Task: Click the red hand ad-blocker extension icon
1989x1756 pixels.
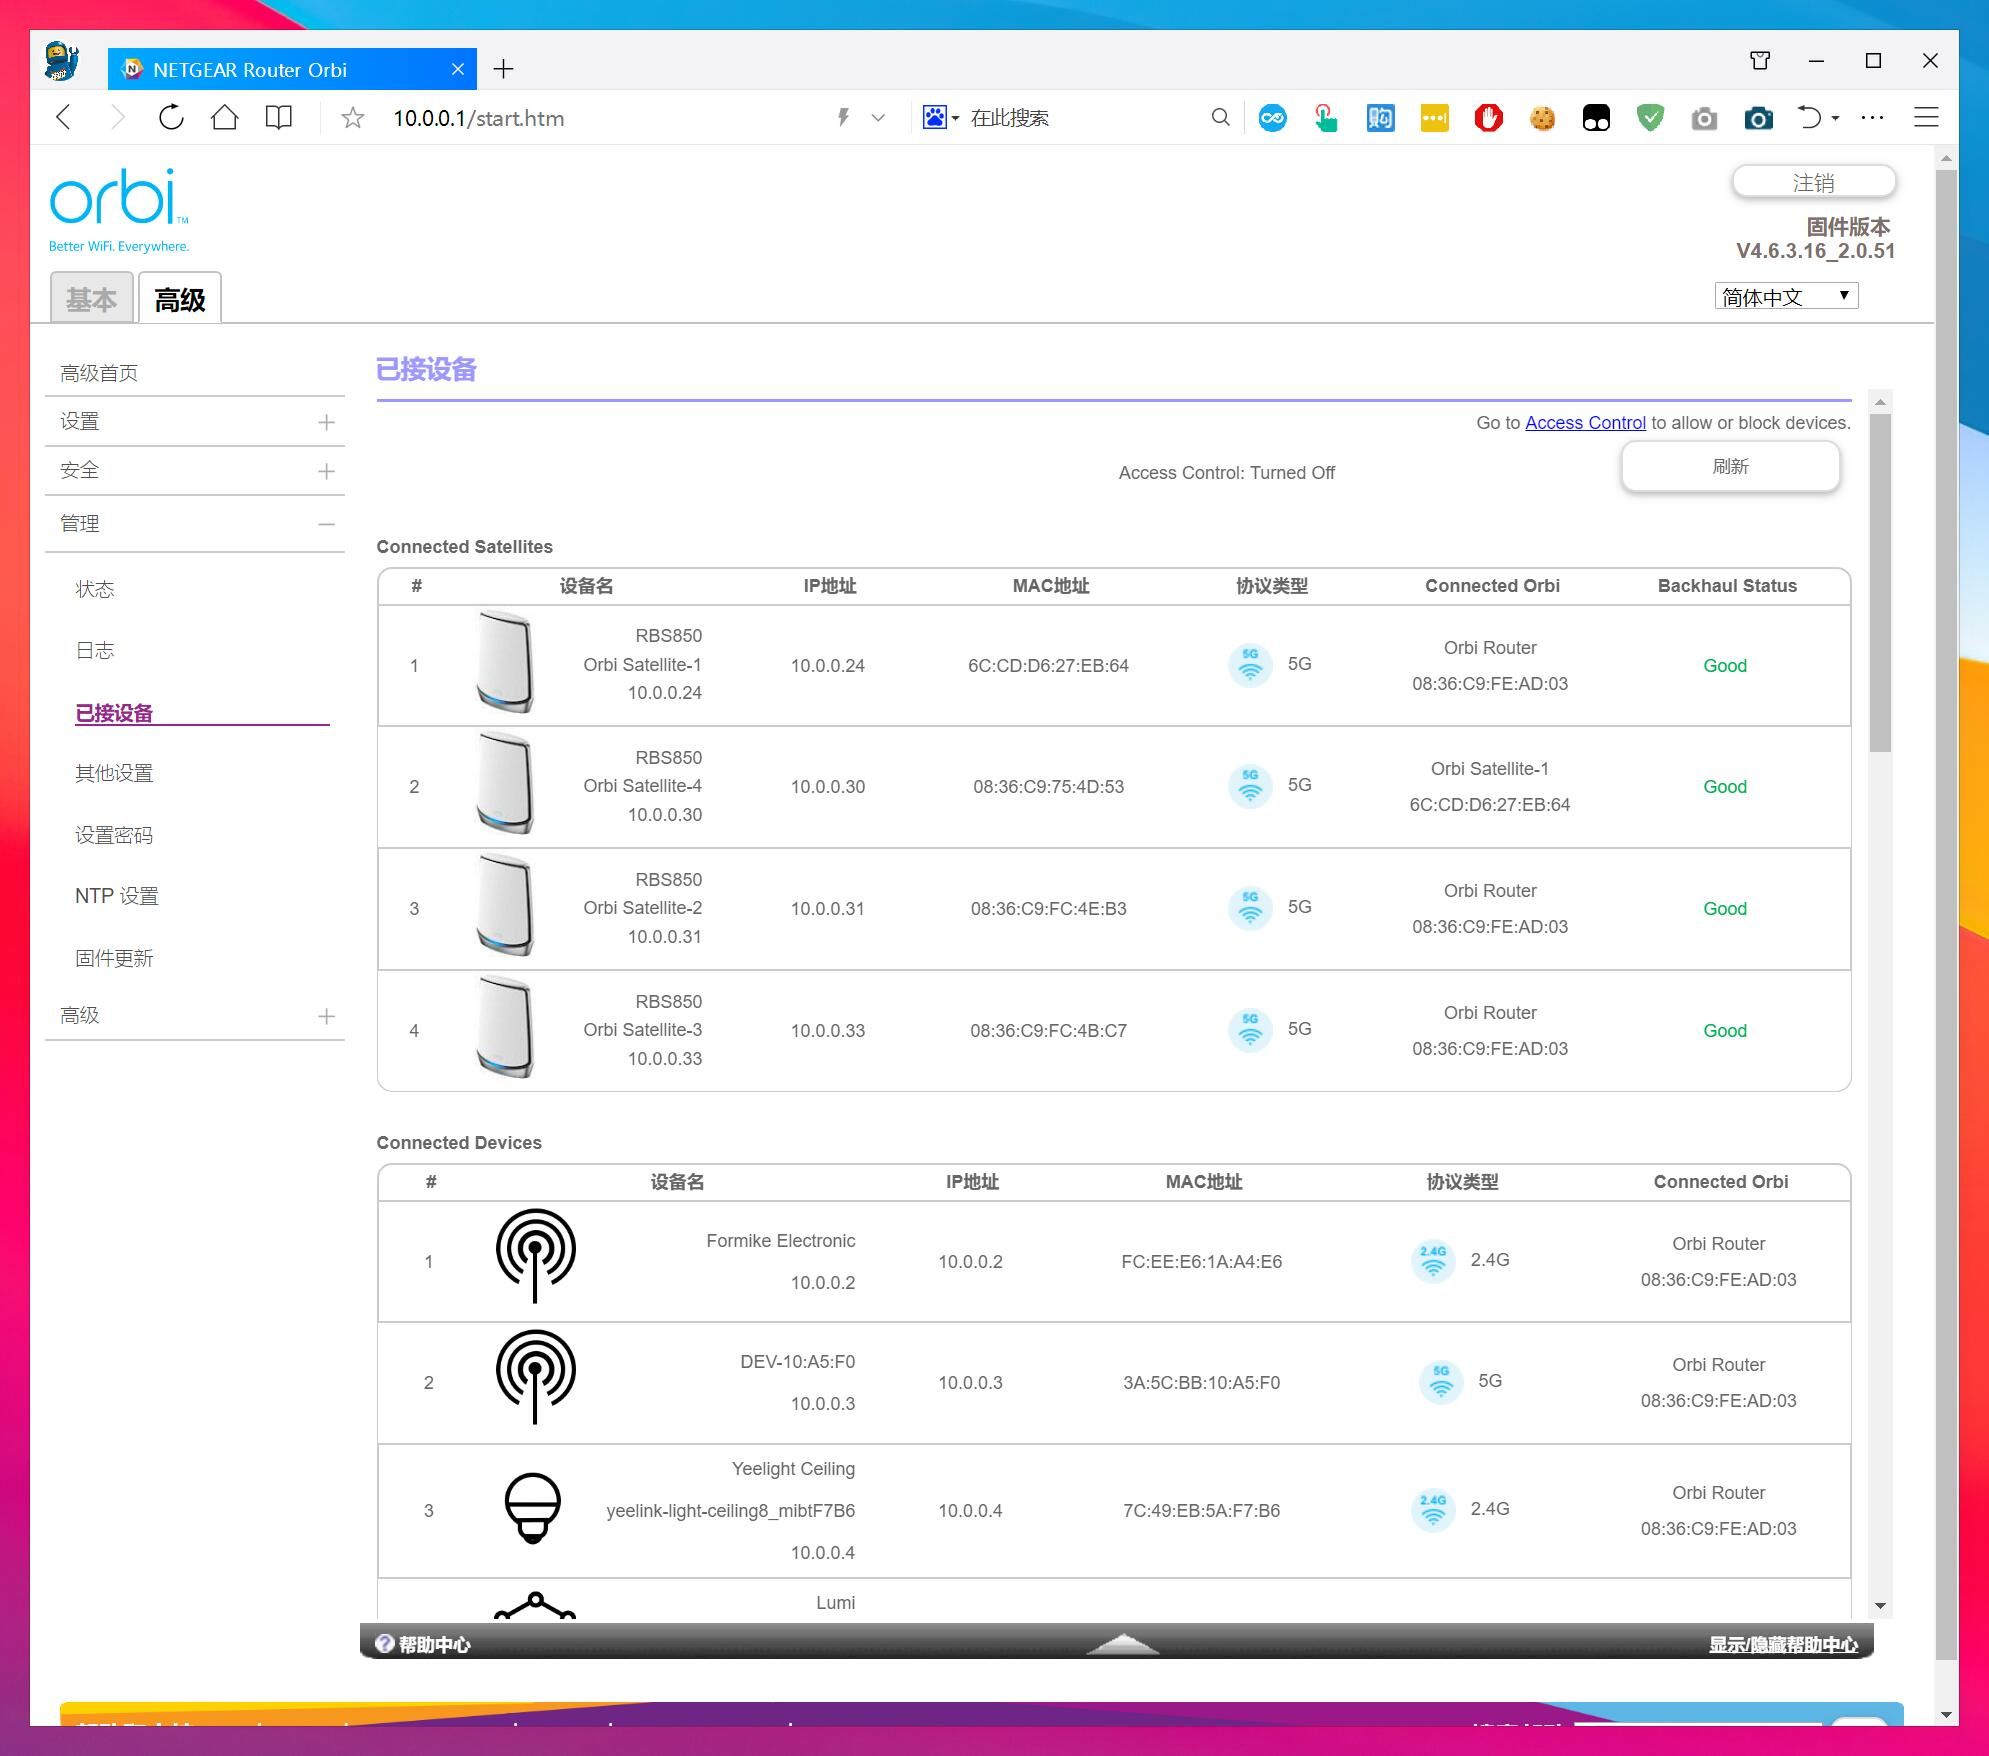Action: [1488, 118]
